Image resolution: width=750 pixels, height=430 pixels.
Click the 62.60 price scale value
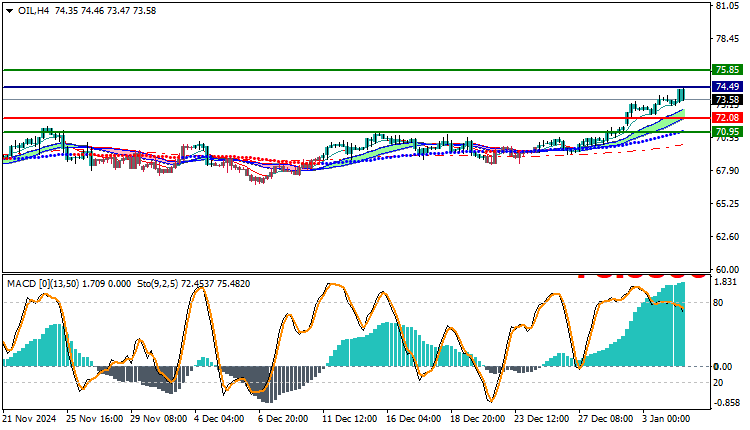click(x=727, y=237)
